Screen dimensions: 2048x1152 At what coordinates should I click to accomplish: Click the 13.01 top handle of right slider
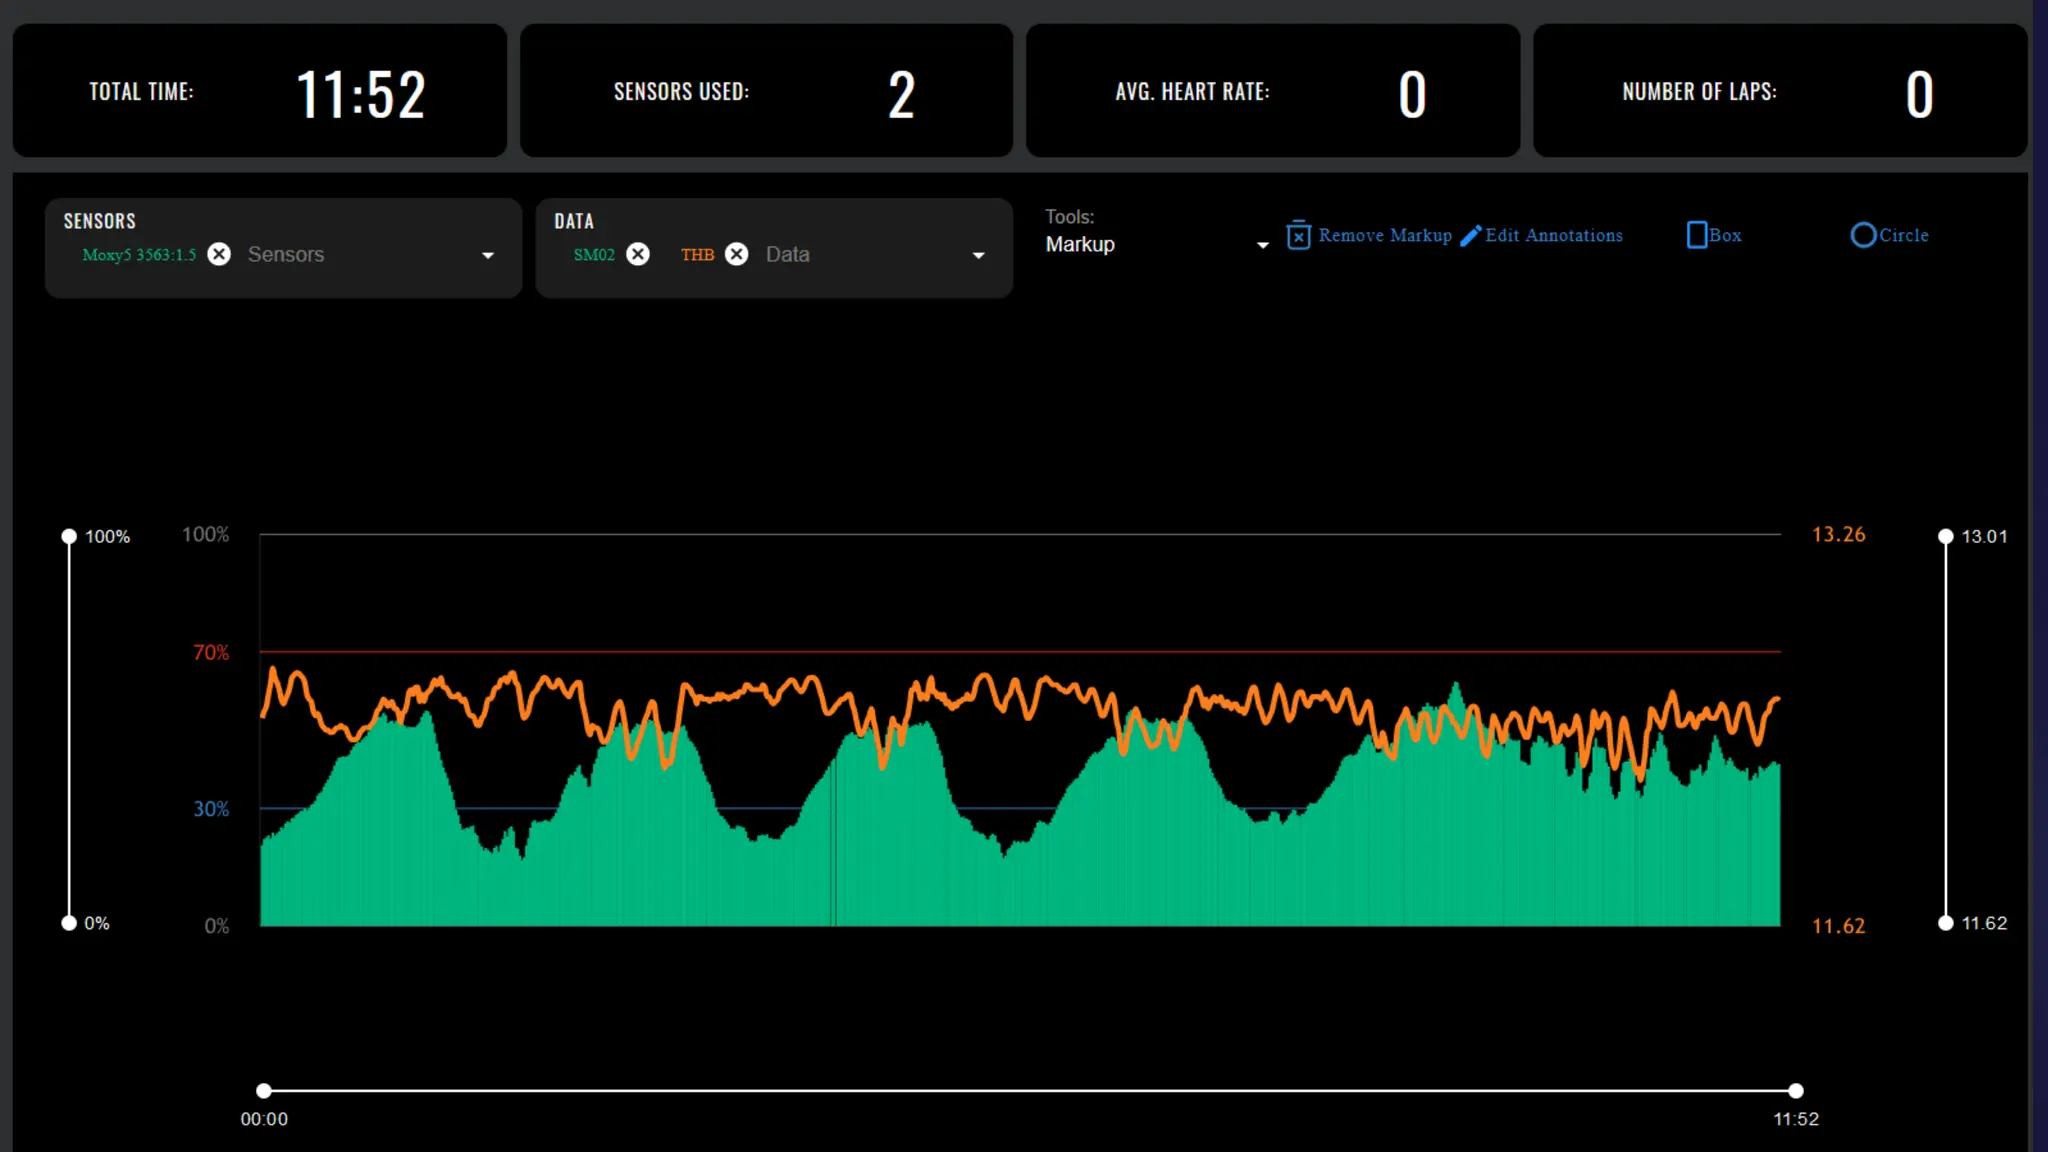[1945, 537]
